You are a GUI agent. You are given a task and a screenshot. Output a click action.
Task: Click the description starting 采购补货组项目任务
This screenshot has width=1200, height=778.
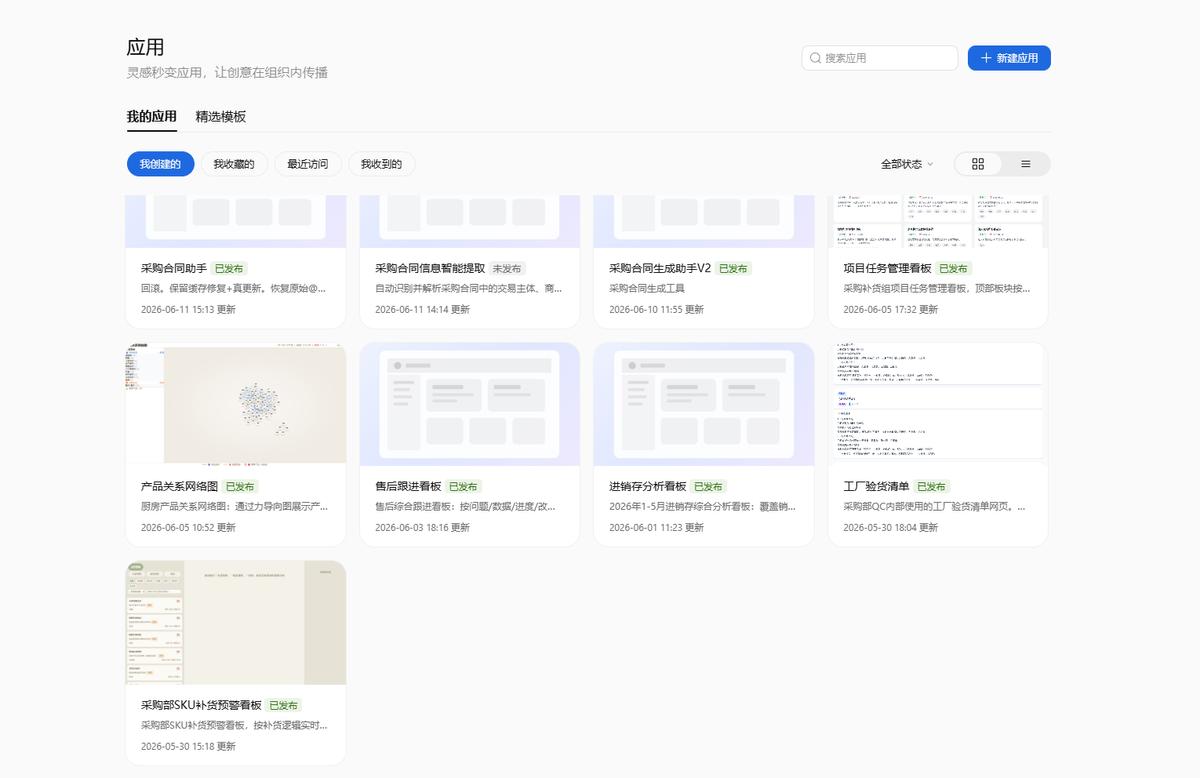tap(936, 289)
